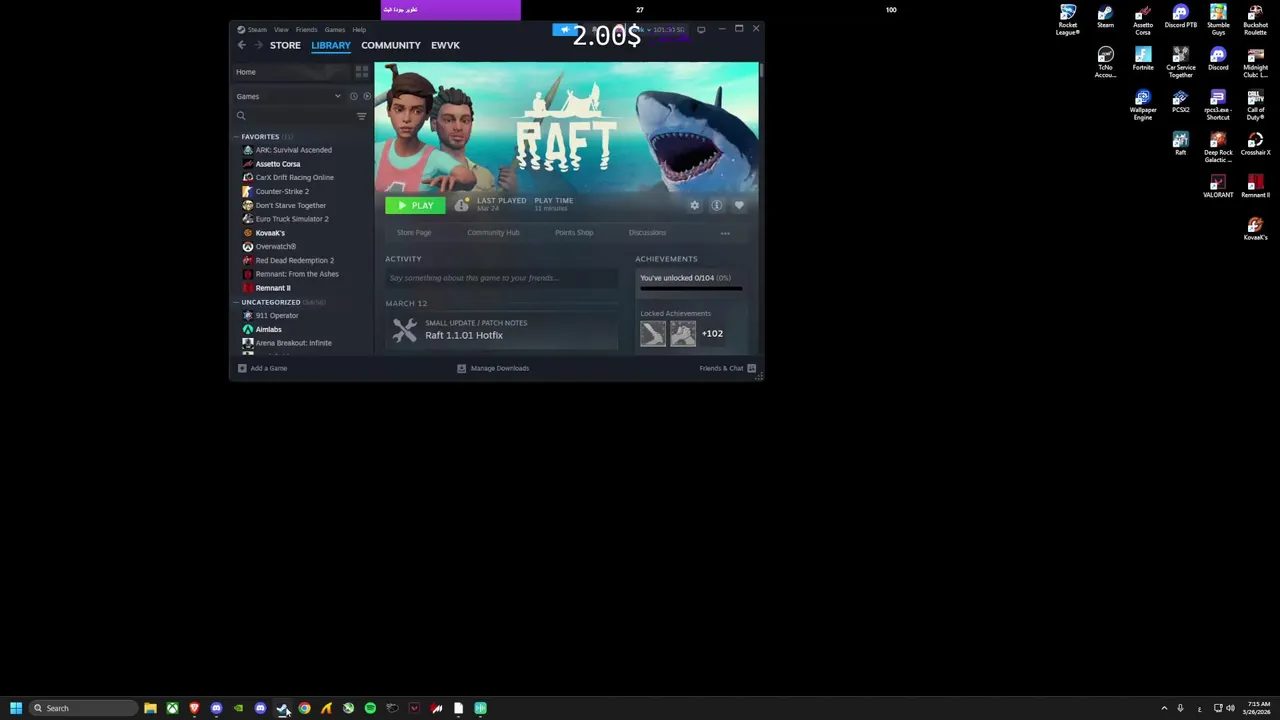This screenshot has width=1280, height=720.
Task: Select Wallpaper Engine desktop icon
Action: (x=1143, y=105)
